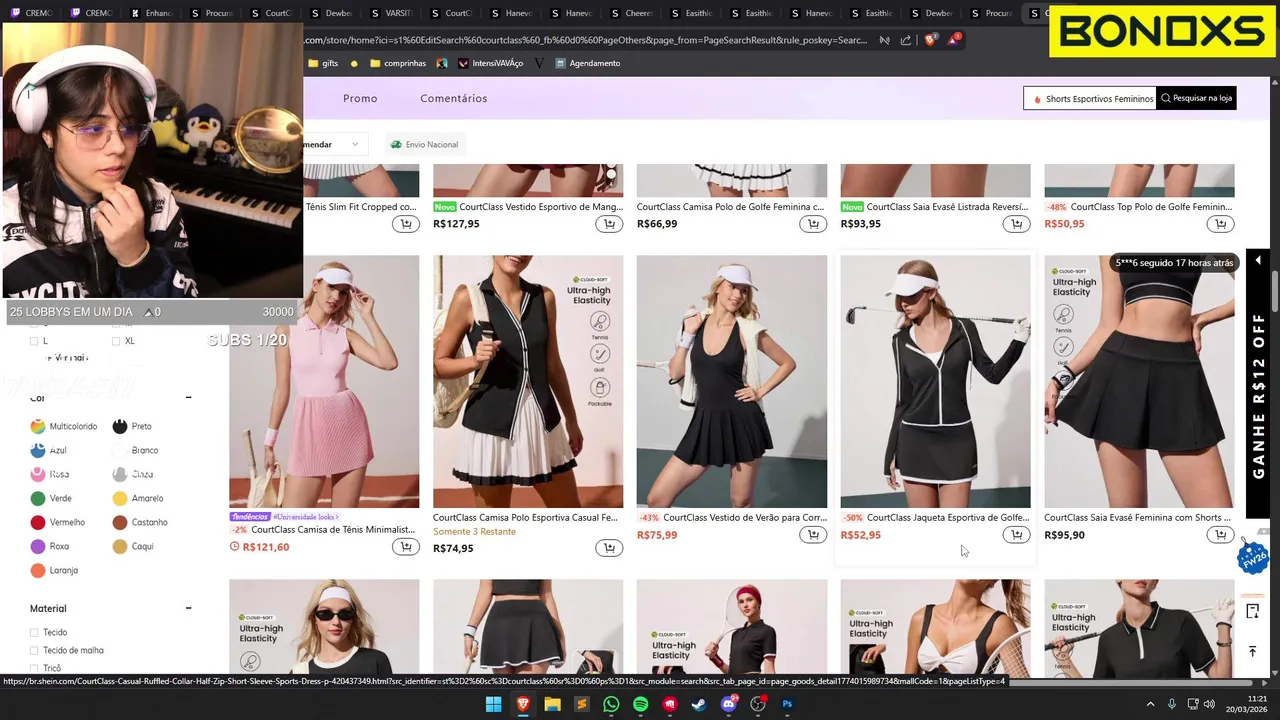
Task: Add the R$95,90 Saia Evasê to cart
Action: click(x=1221, y=535)
